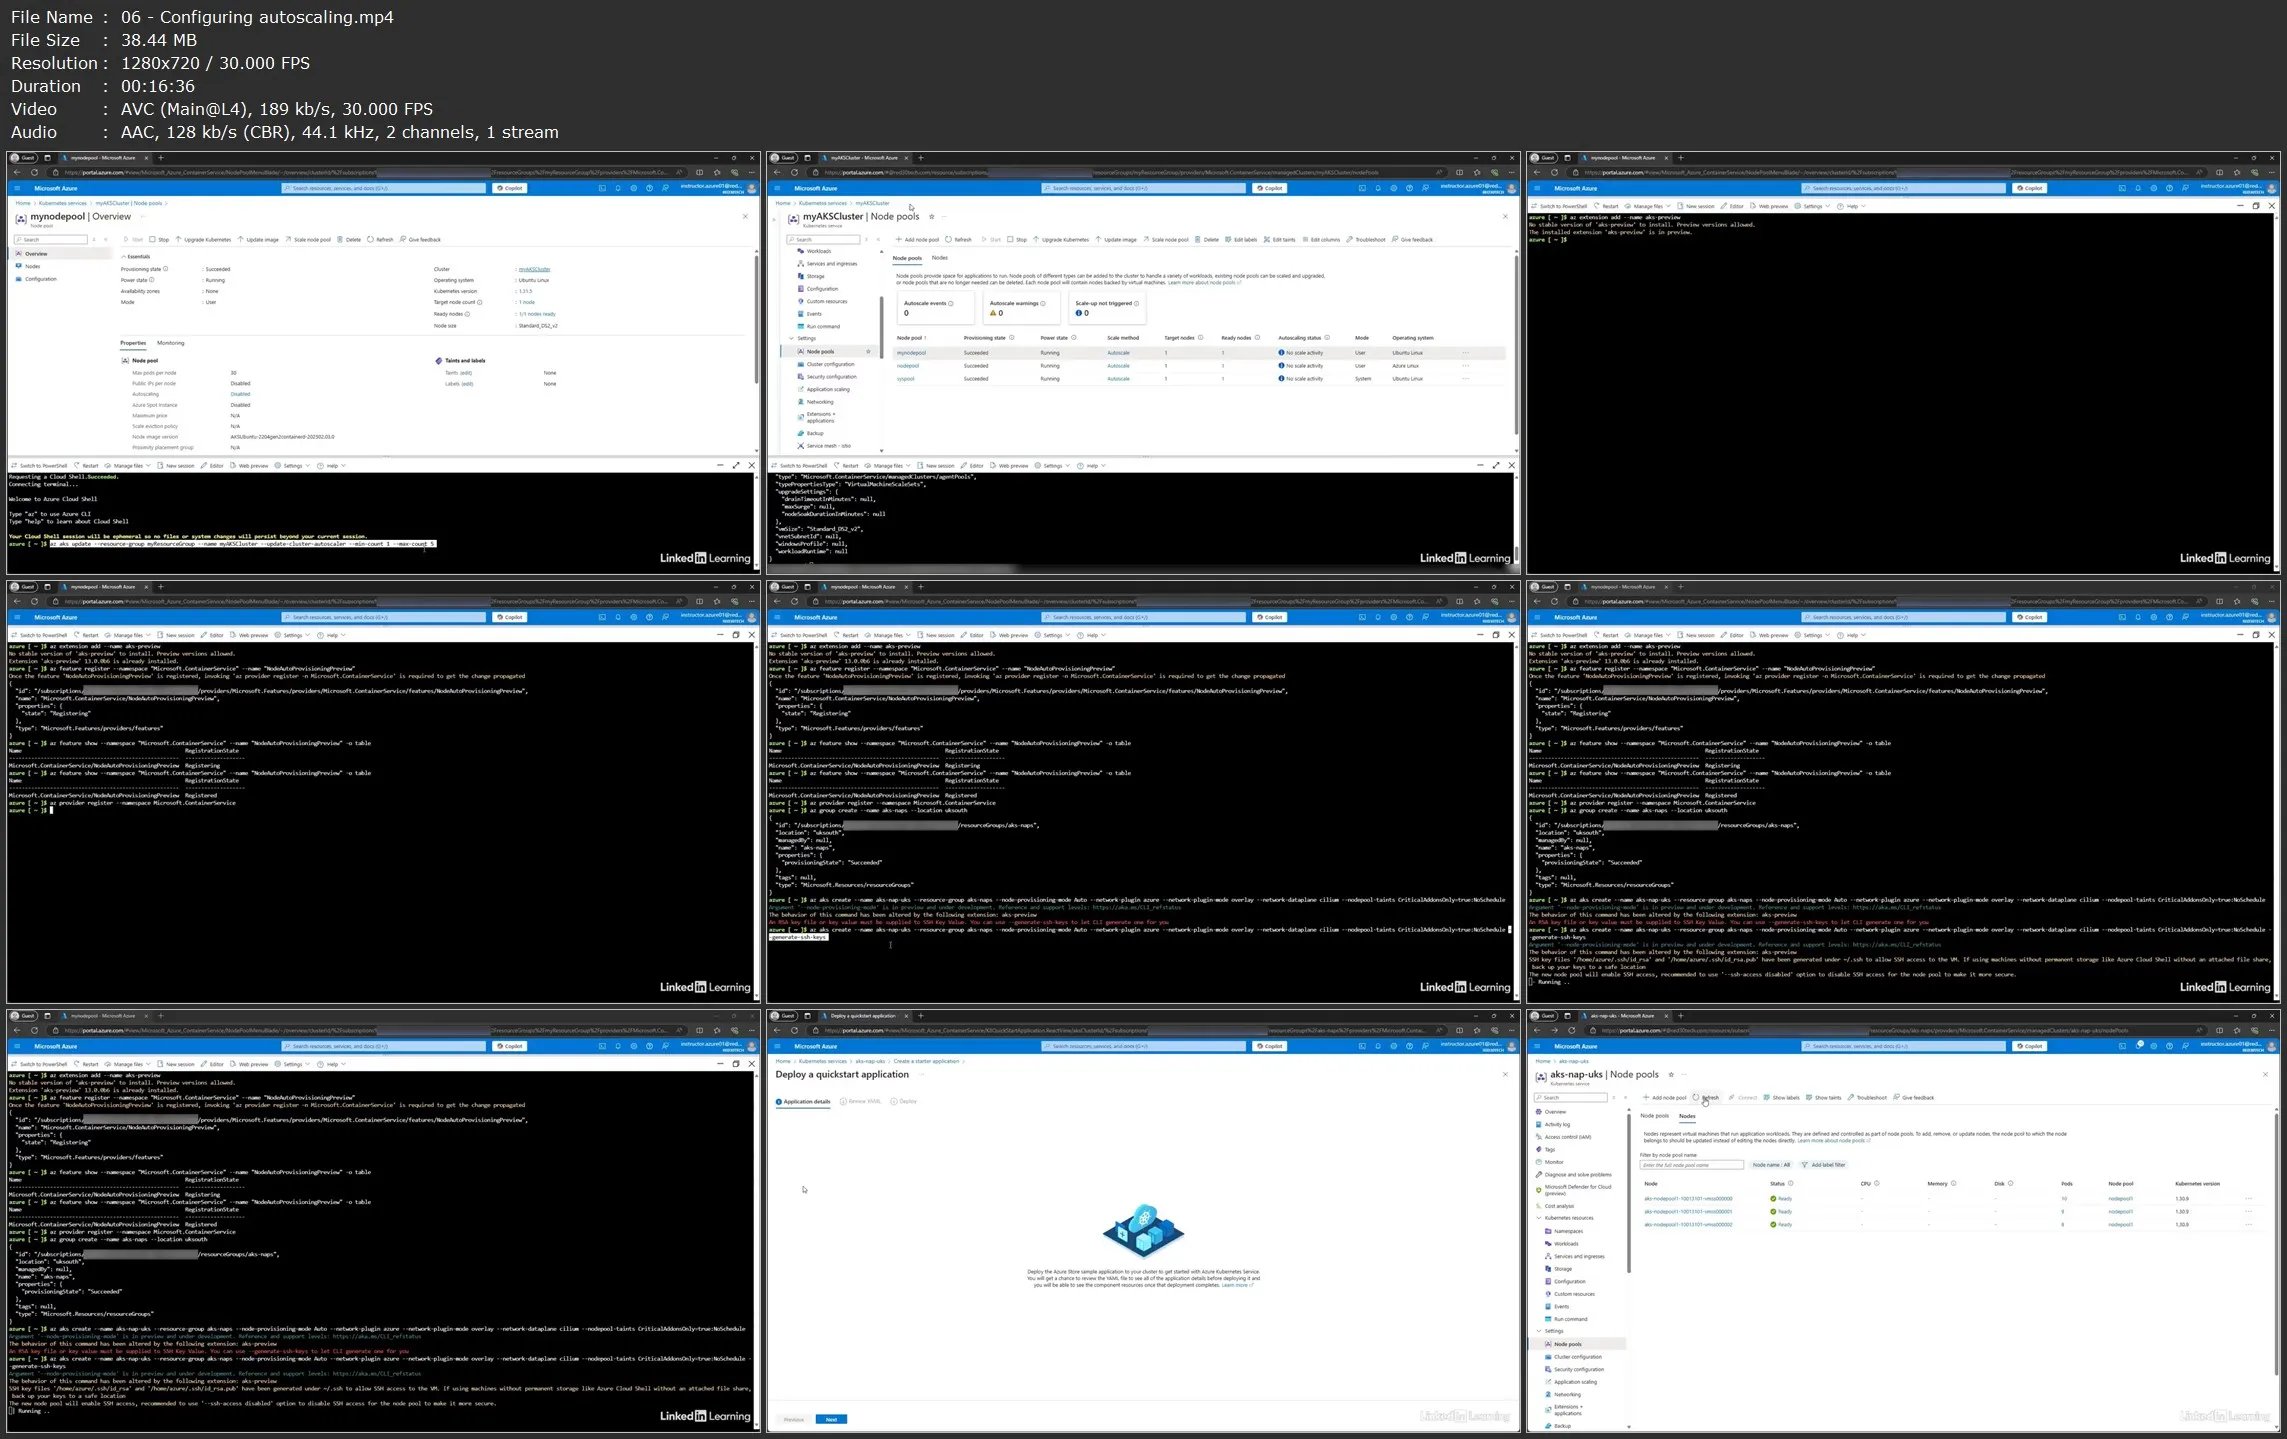Click the Filter by node pool name field
Viewport: 2287px width, 1439px height.
coord(1691,1165)
